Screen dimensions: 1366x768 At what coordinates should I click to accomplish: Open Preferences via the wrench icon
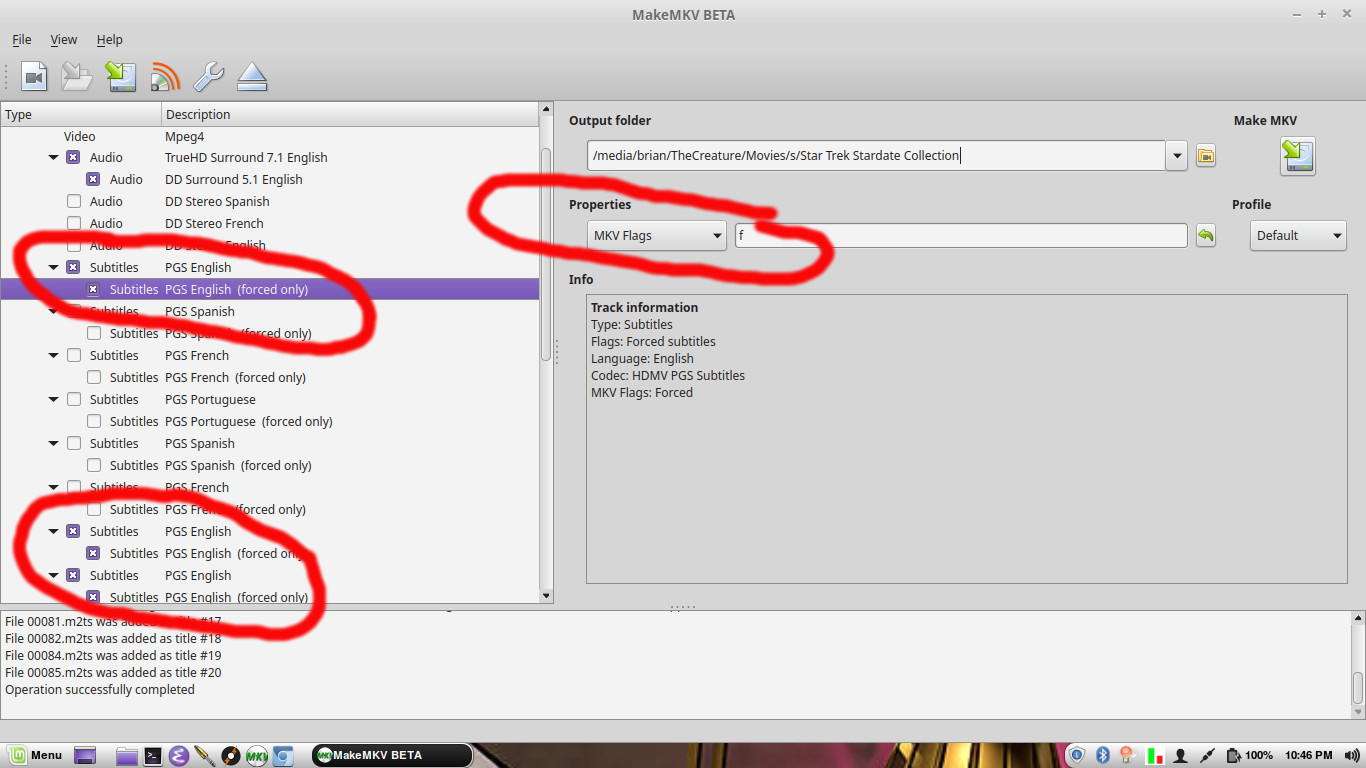[x=208, y=77]
